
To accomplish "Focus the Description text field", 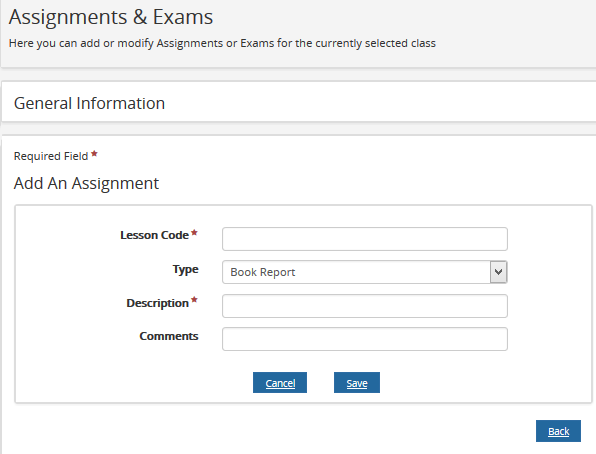I will [365, 306].
